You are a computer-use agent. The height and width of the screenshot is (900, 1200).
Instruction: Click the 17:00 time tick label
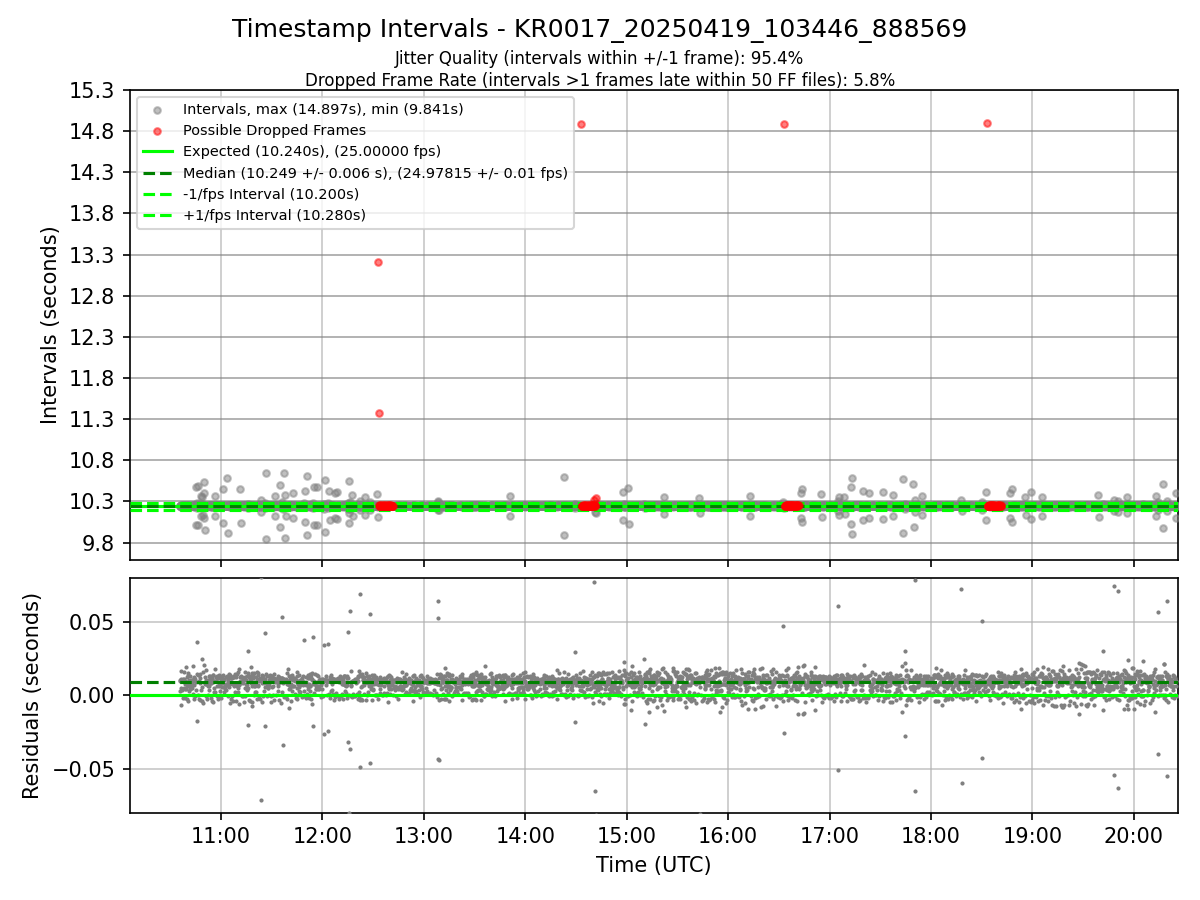click(x=830, y=835)
